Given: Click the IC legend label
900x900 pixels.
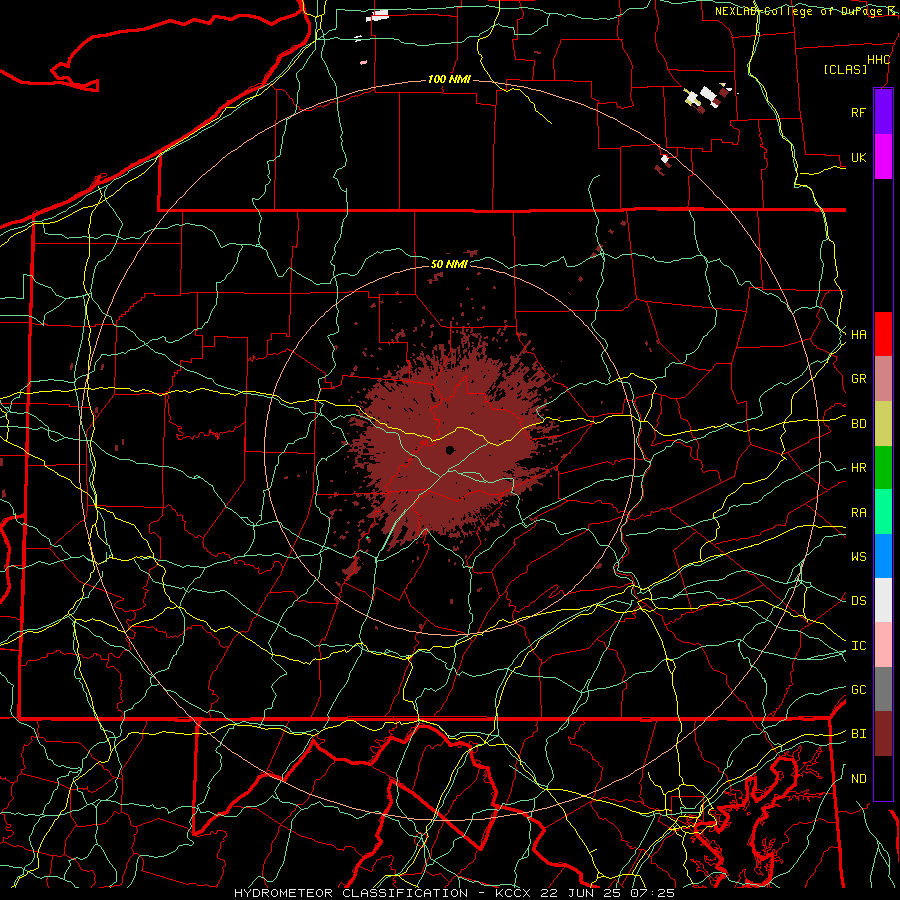Looking at the screenshot, I should [x=858, y=646].
